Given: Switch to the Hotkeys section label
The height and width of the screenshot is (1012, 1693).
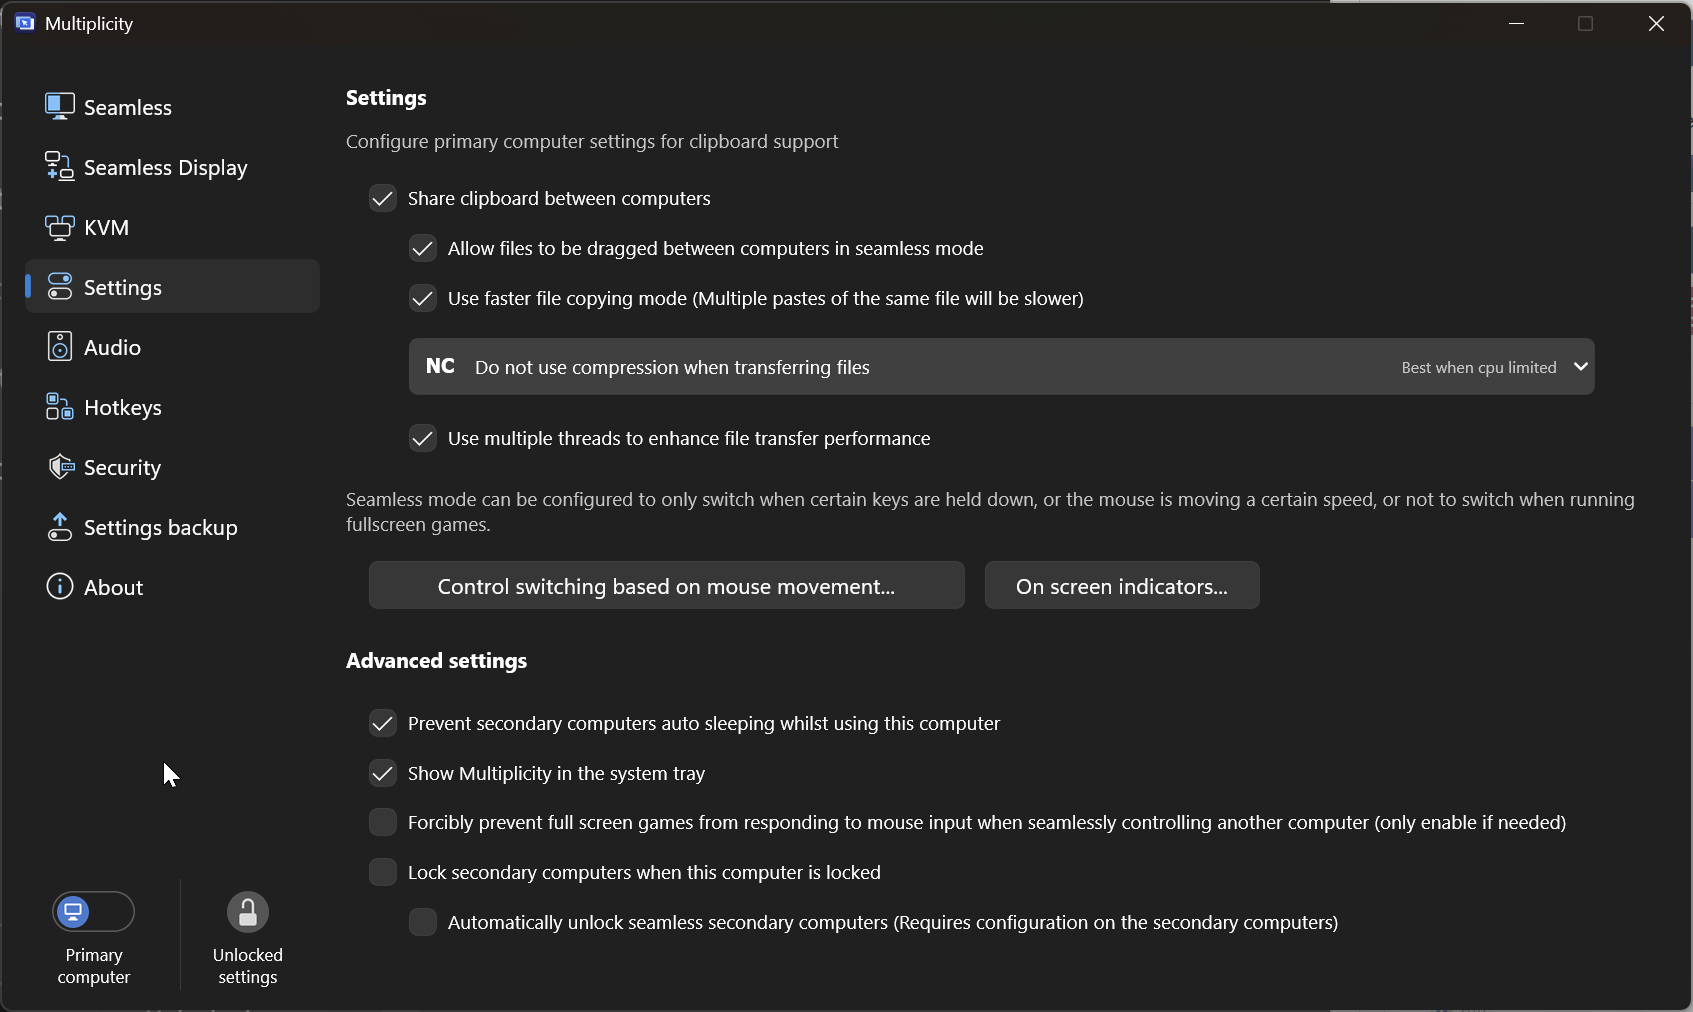Looking at the screenshot, I should 123,408.
